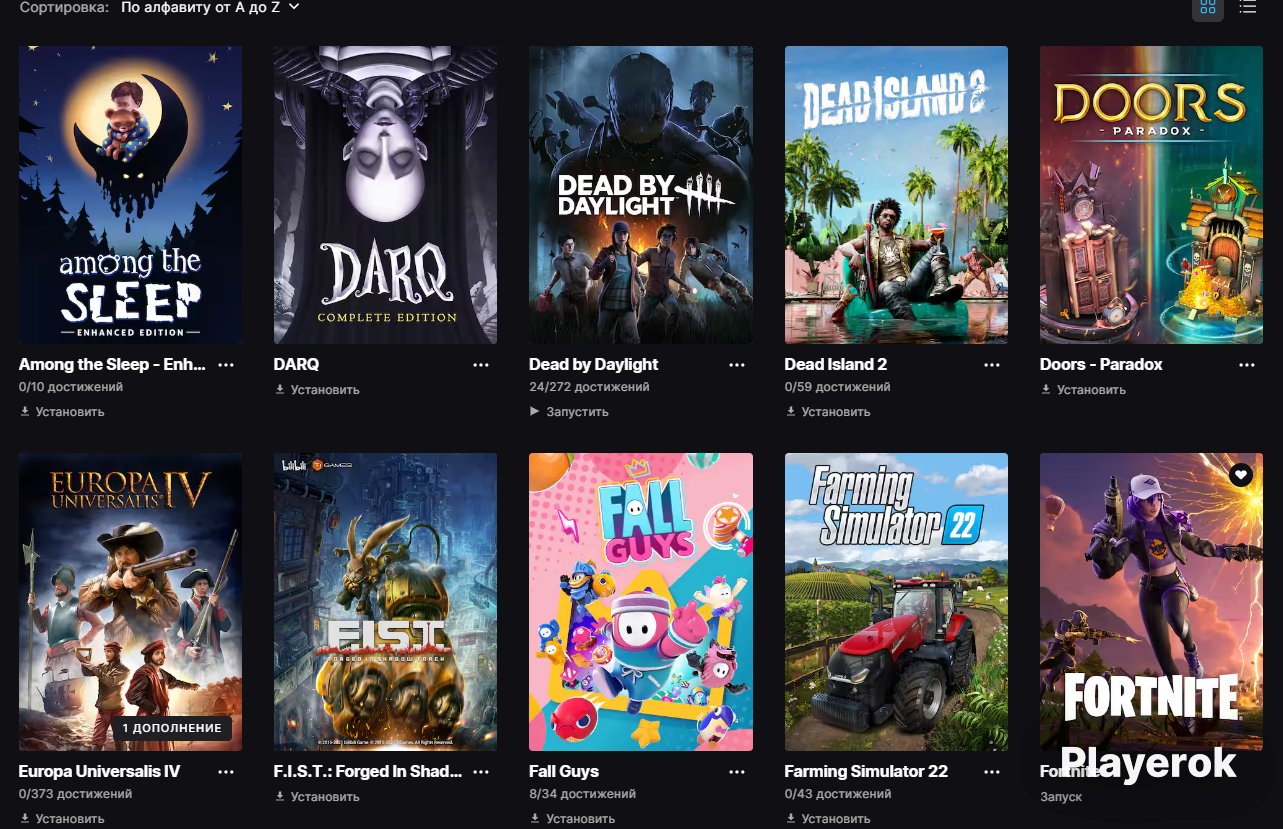Screen dimensions: 1283x829
Task: Expand the alphabetical sort order dropdown
Action: coord(210,7)
